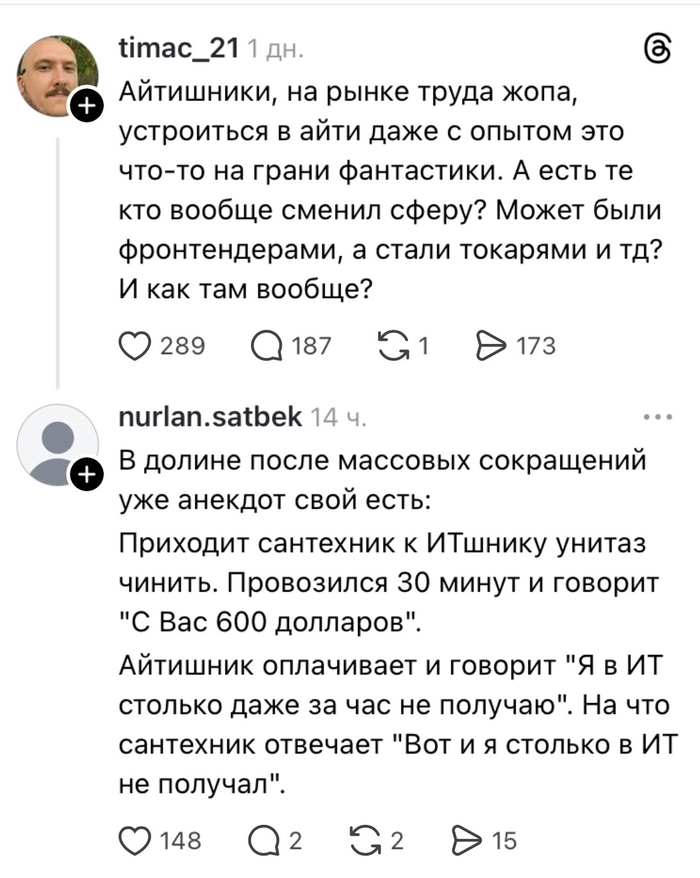
Task: Open timac_21 profile from username
Action: 179,49
